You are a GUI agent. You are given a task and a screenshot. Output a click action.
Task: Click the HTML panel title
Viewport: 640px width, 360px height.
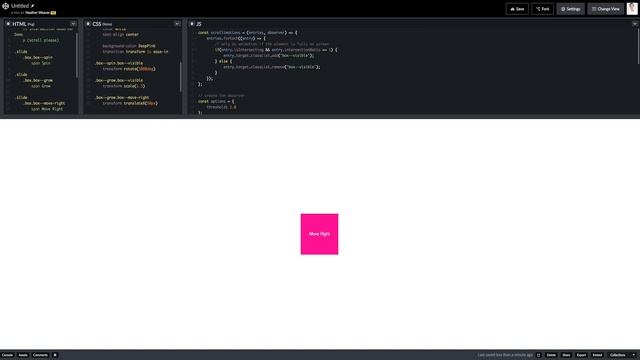click(19, 24)
